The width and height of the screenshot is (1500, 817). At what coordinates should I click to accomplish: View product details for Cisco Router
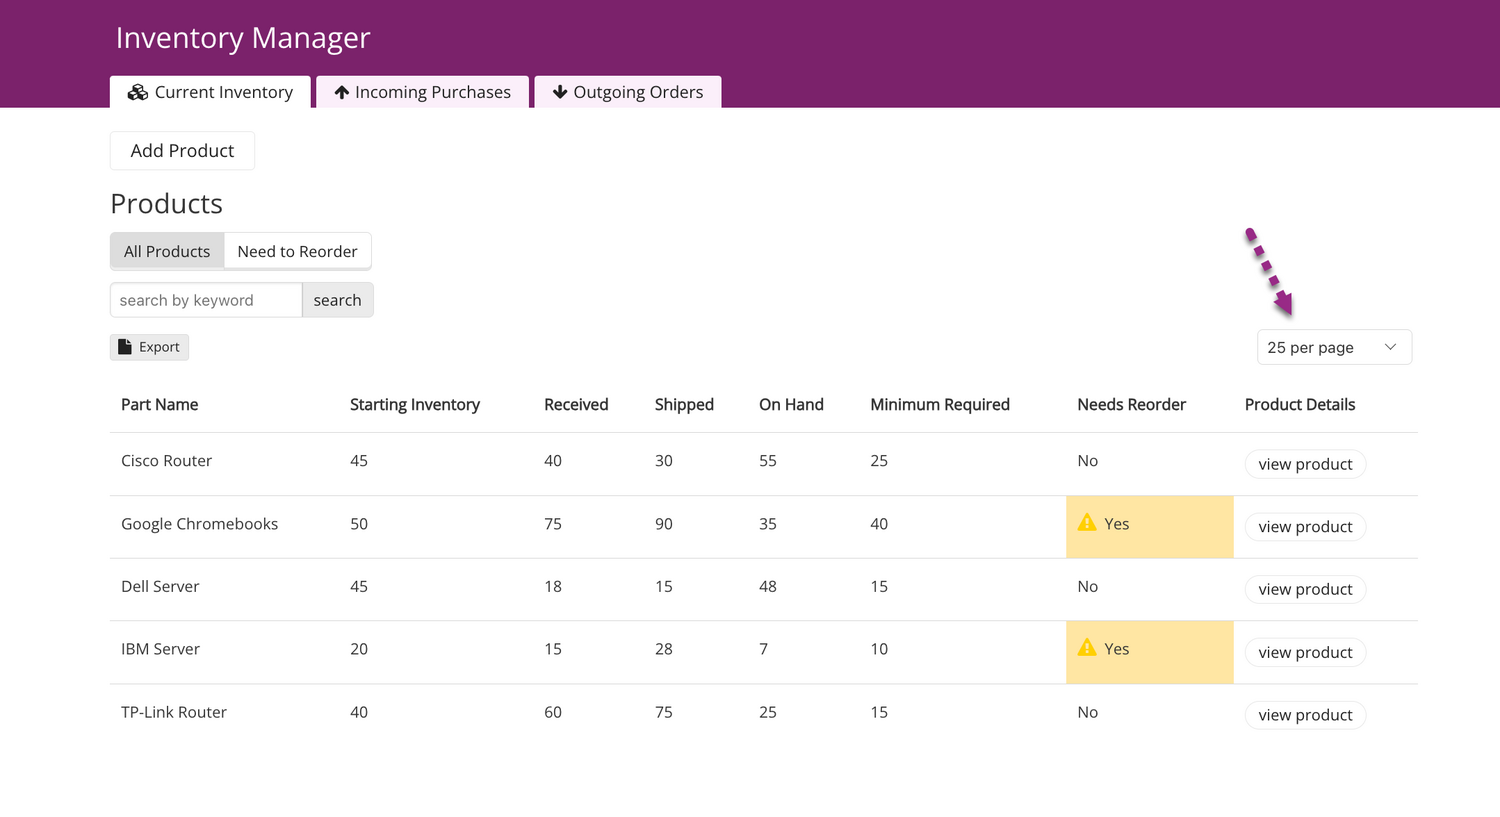point(1305,464)
